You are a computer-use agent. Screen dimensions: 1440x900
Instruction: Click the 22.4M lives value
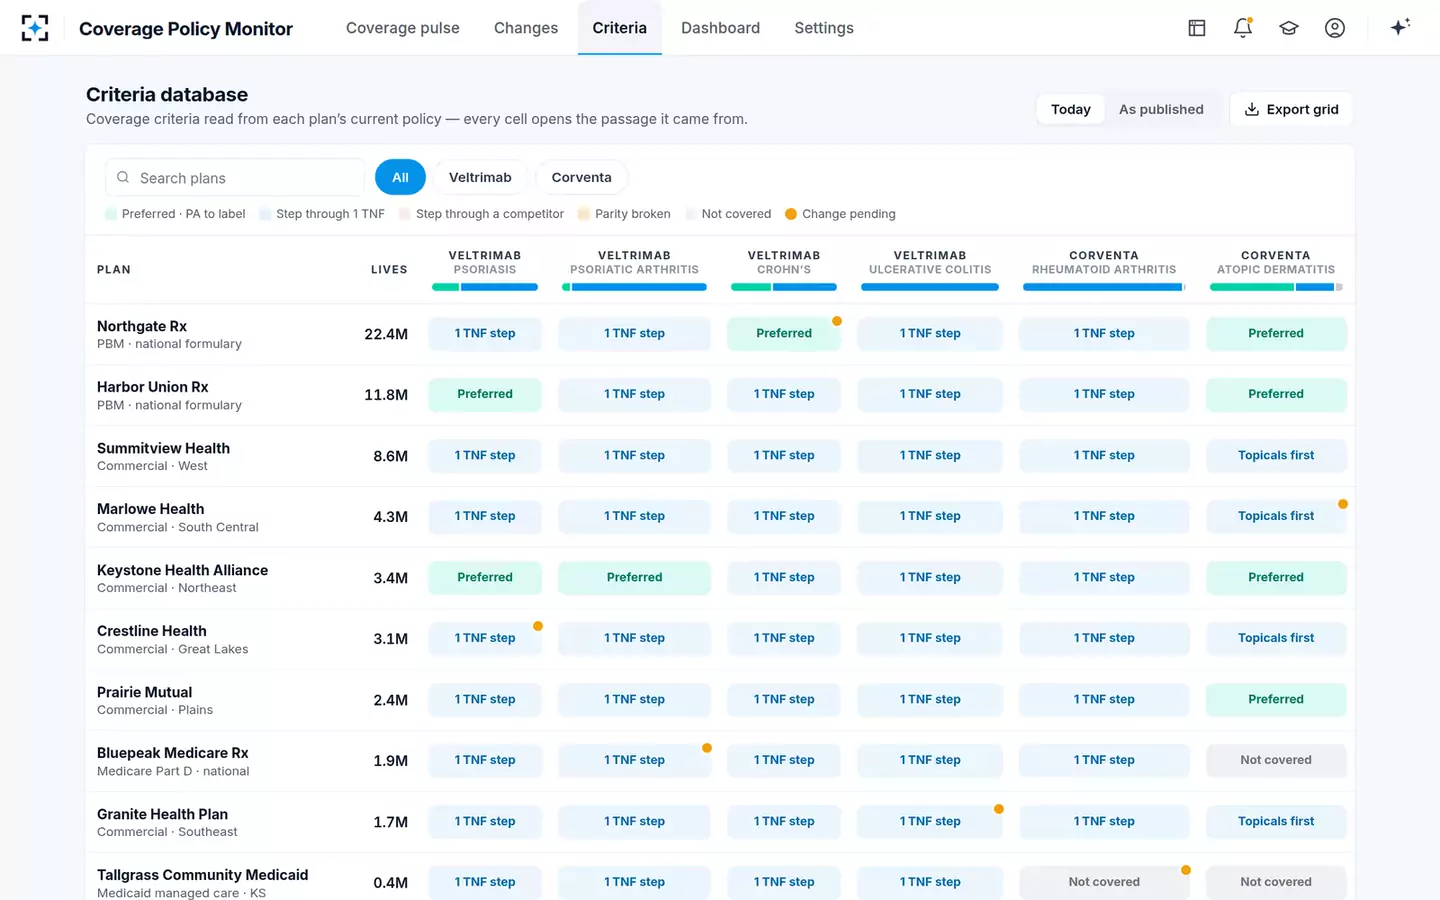[x=386, y=334]
